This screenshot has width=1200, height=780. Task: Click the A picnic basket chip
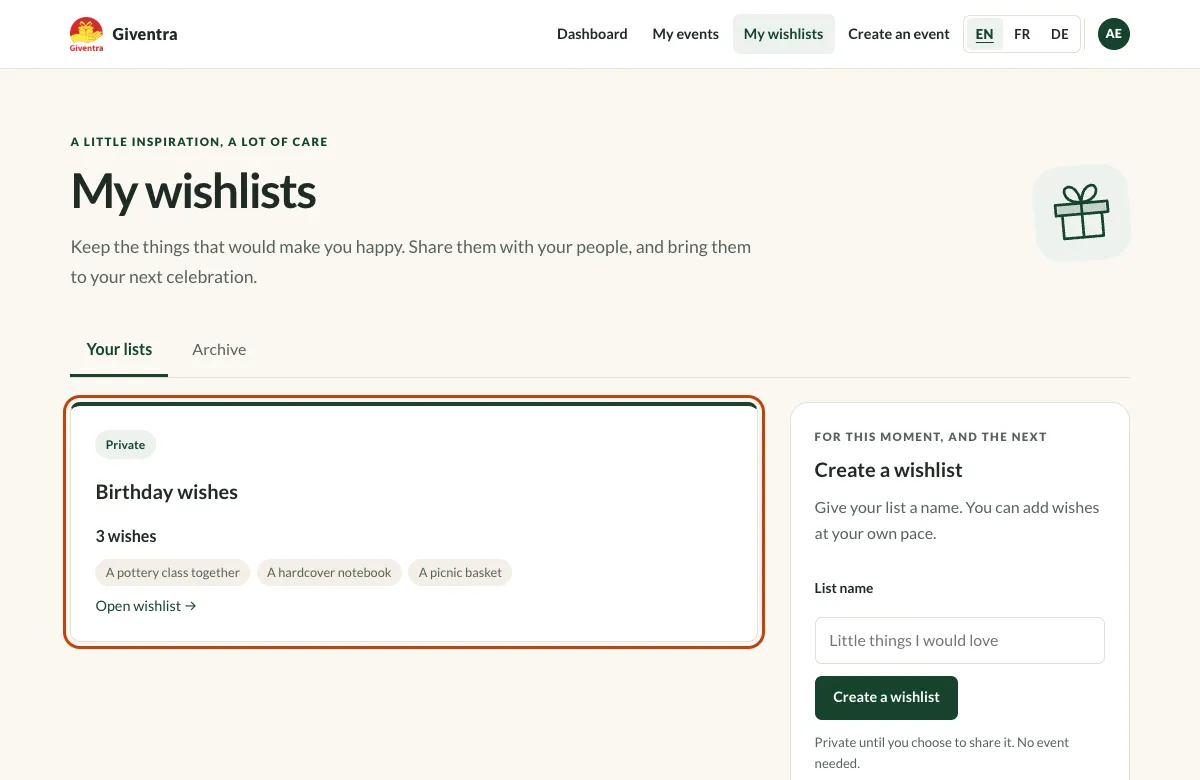click(x=460, y=573)
